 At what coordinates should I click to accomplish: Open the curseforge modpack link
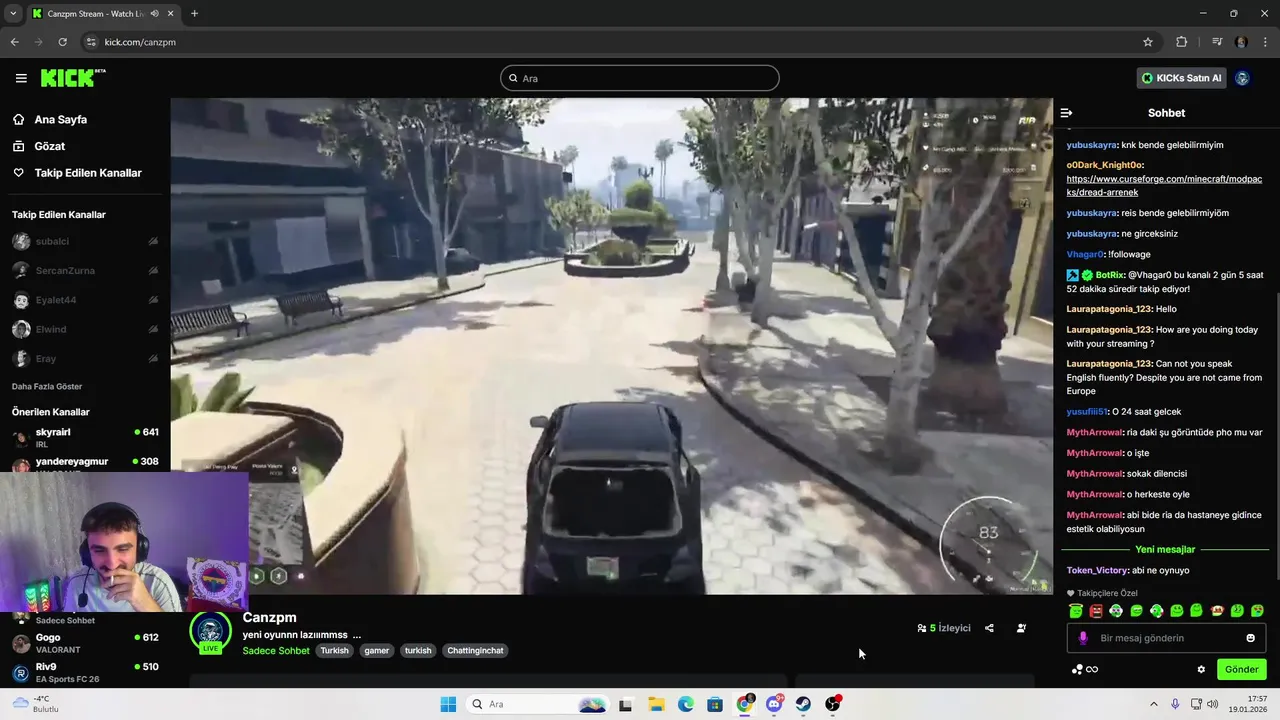tap(1164, 185)
